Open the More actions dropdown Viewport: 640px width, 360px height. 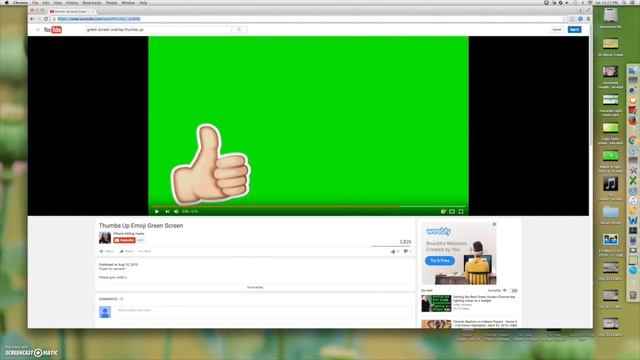click(x=144, y=251)
